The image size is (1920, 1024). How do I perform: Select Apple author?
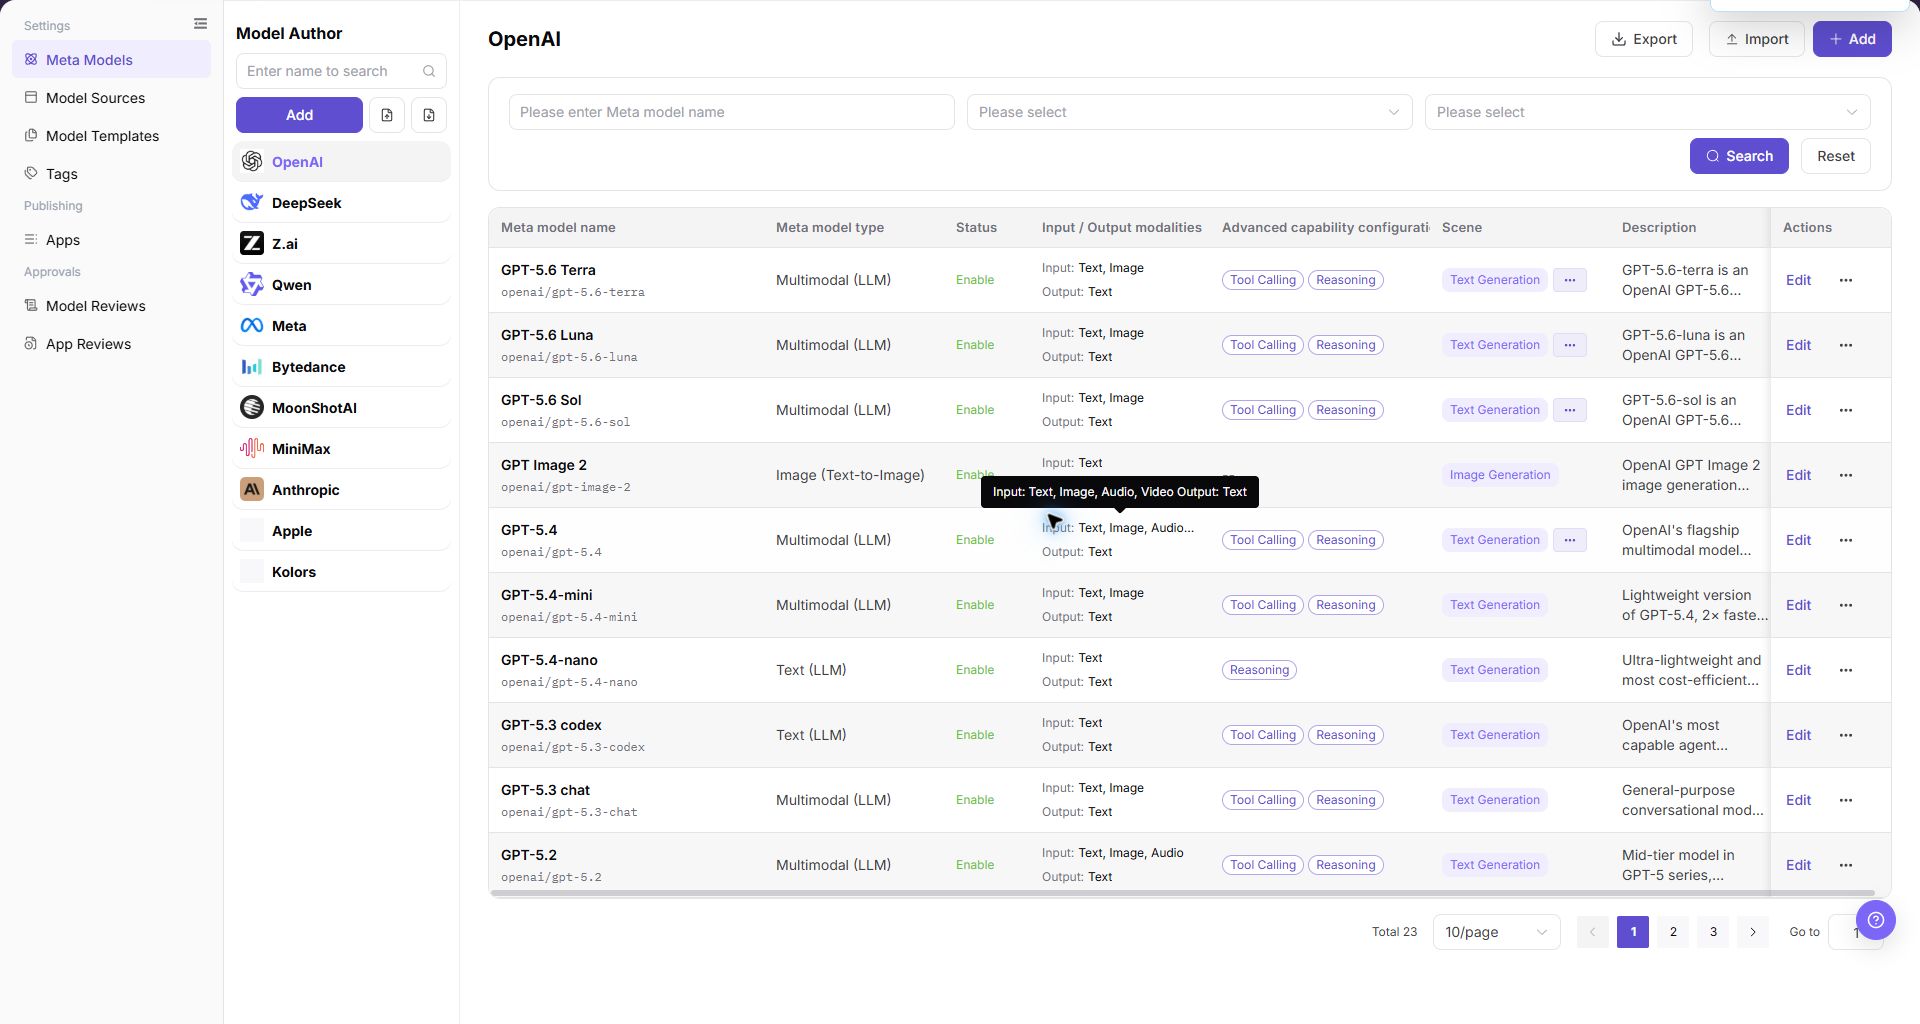point(341,531)
